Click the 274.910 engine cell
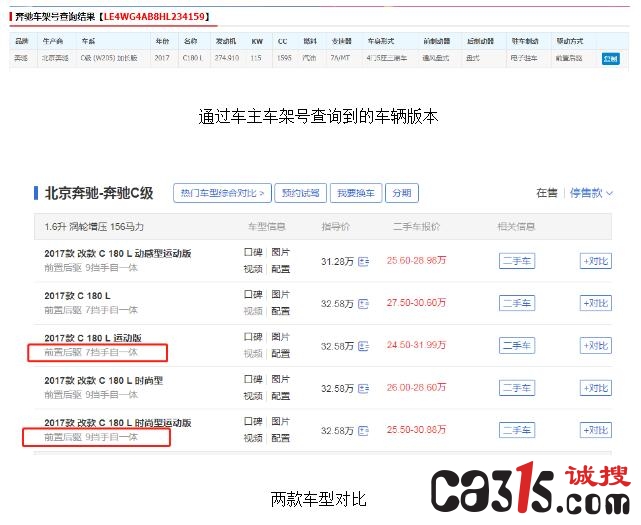Image resolution: width=641 pixels, height=525 pixels. (x=226, y=58)
